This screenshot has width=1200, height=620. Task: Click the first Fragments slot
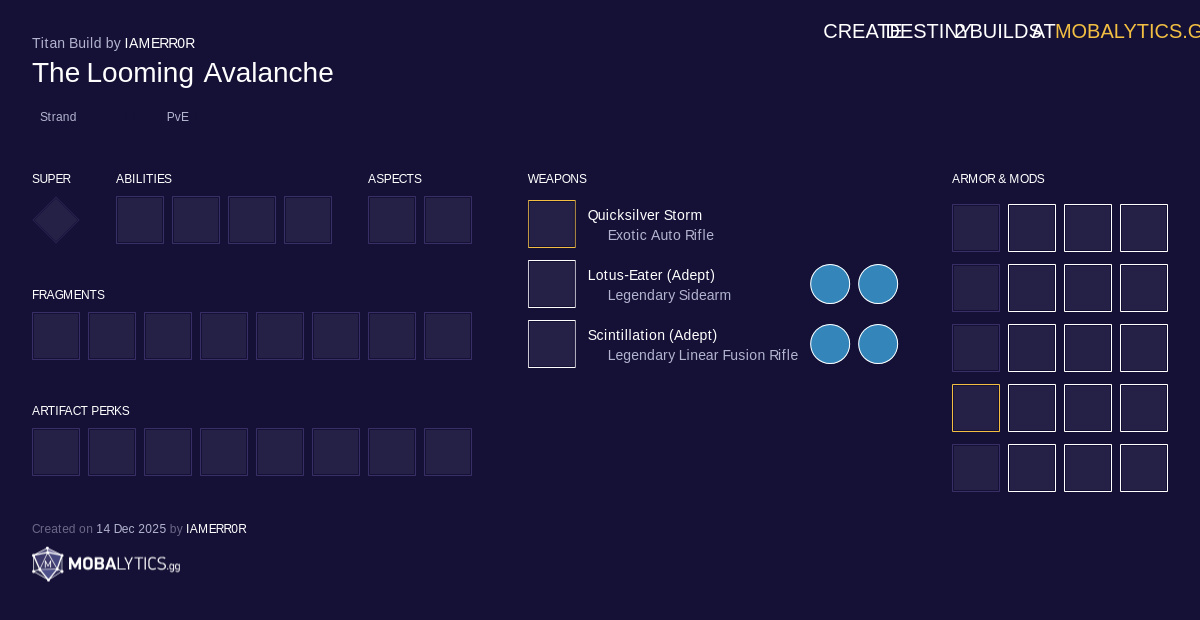click(x=56, y=336)
